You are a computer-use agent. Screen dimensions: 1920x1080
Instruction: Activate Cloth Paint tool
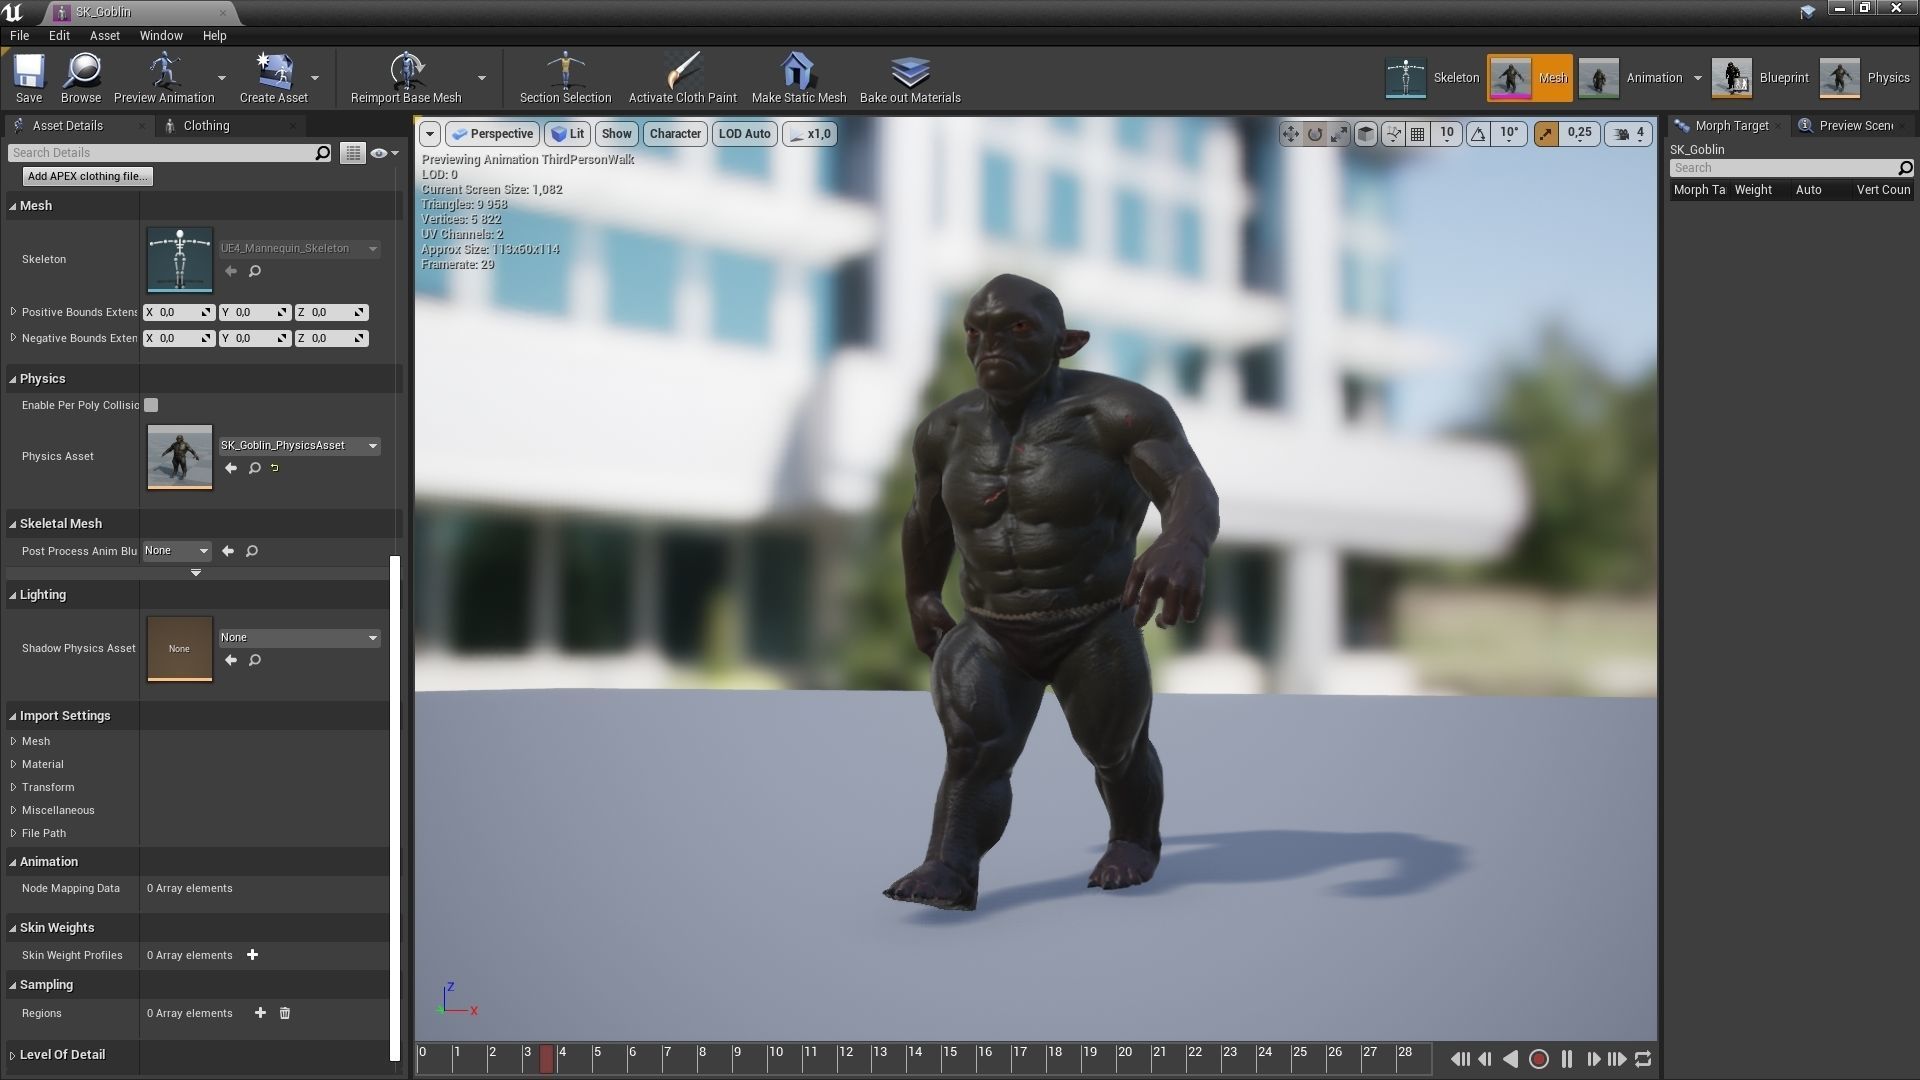coord(682,78)
